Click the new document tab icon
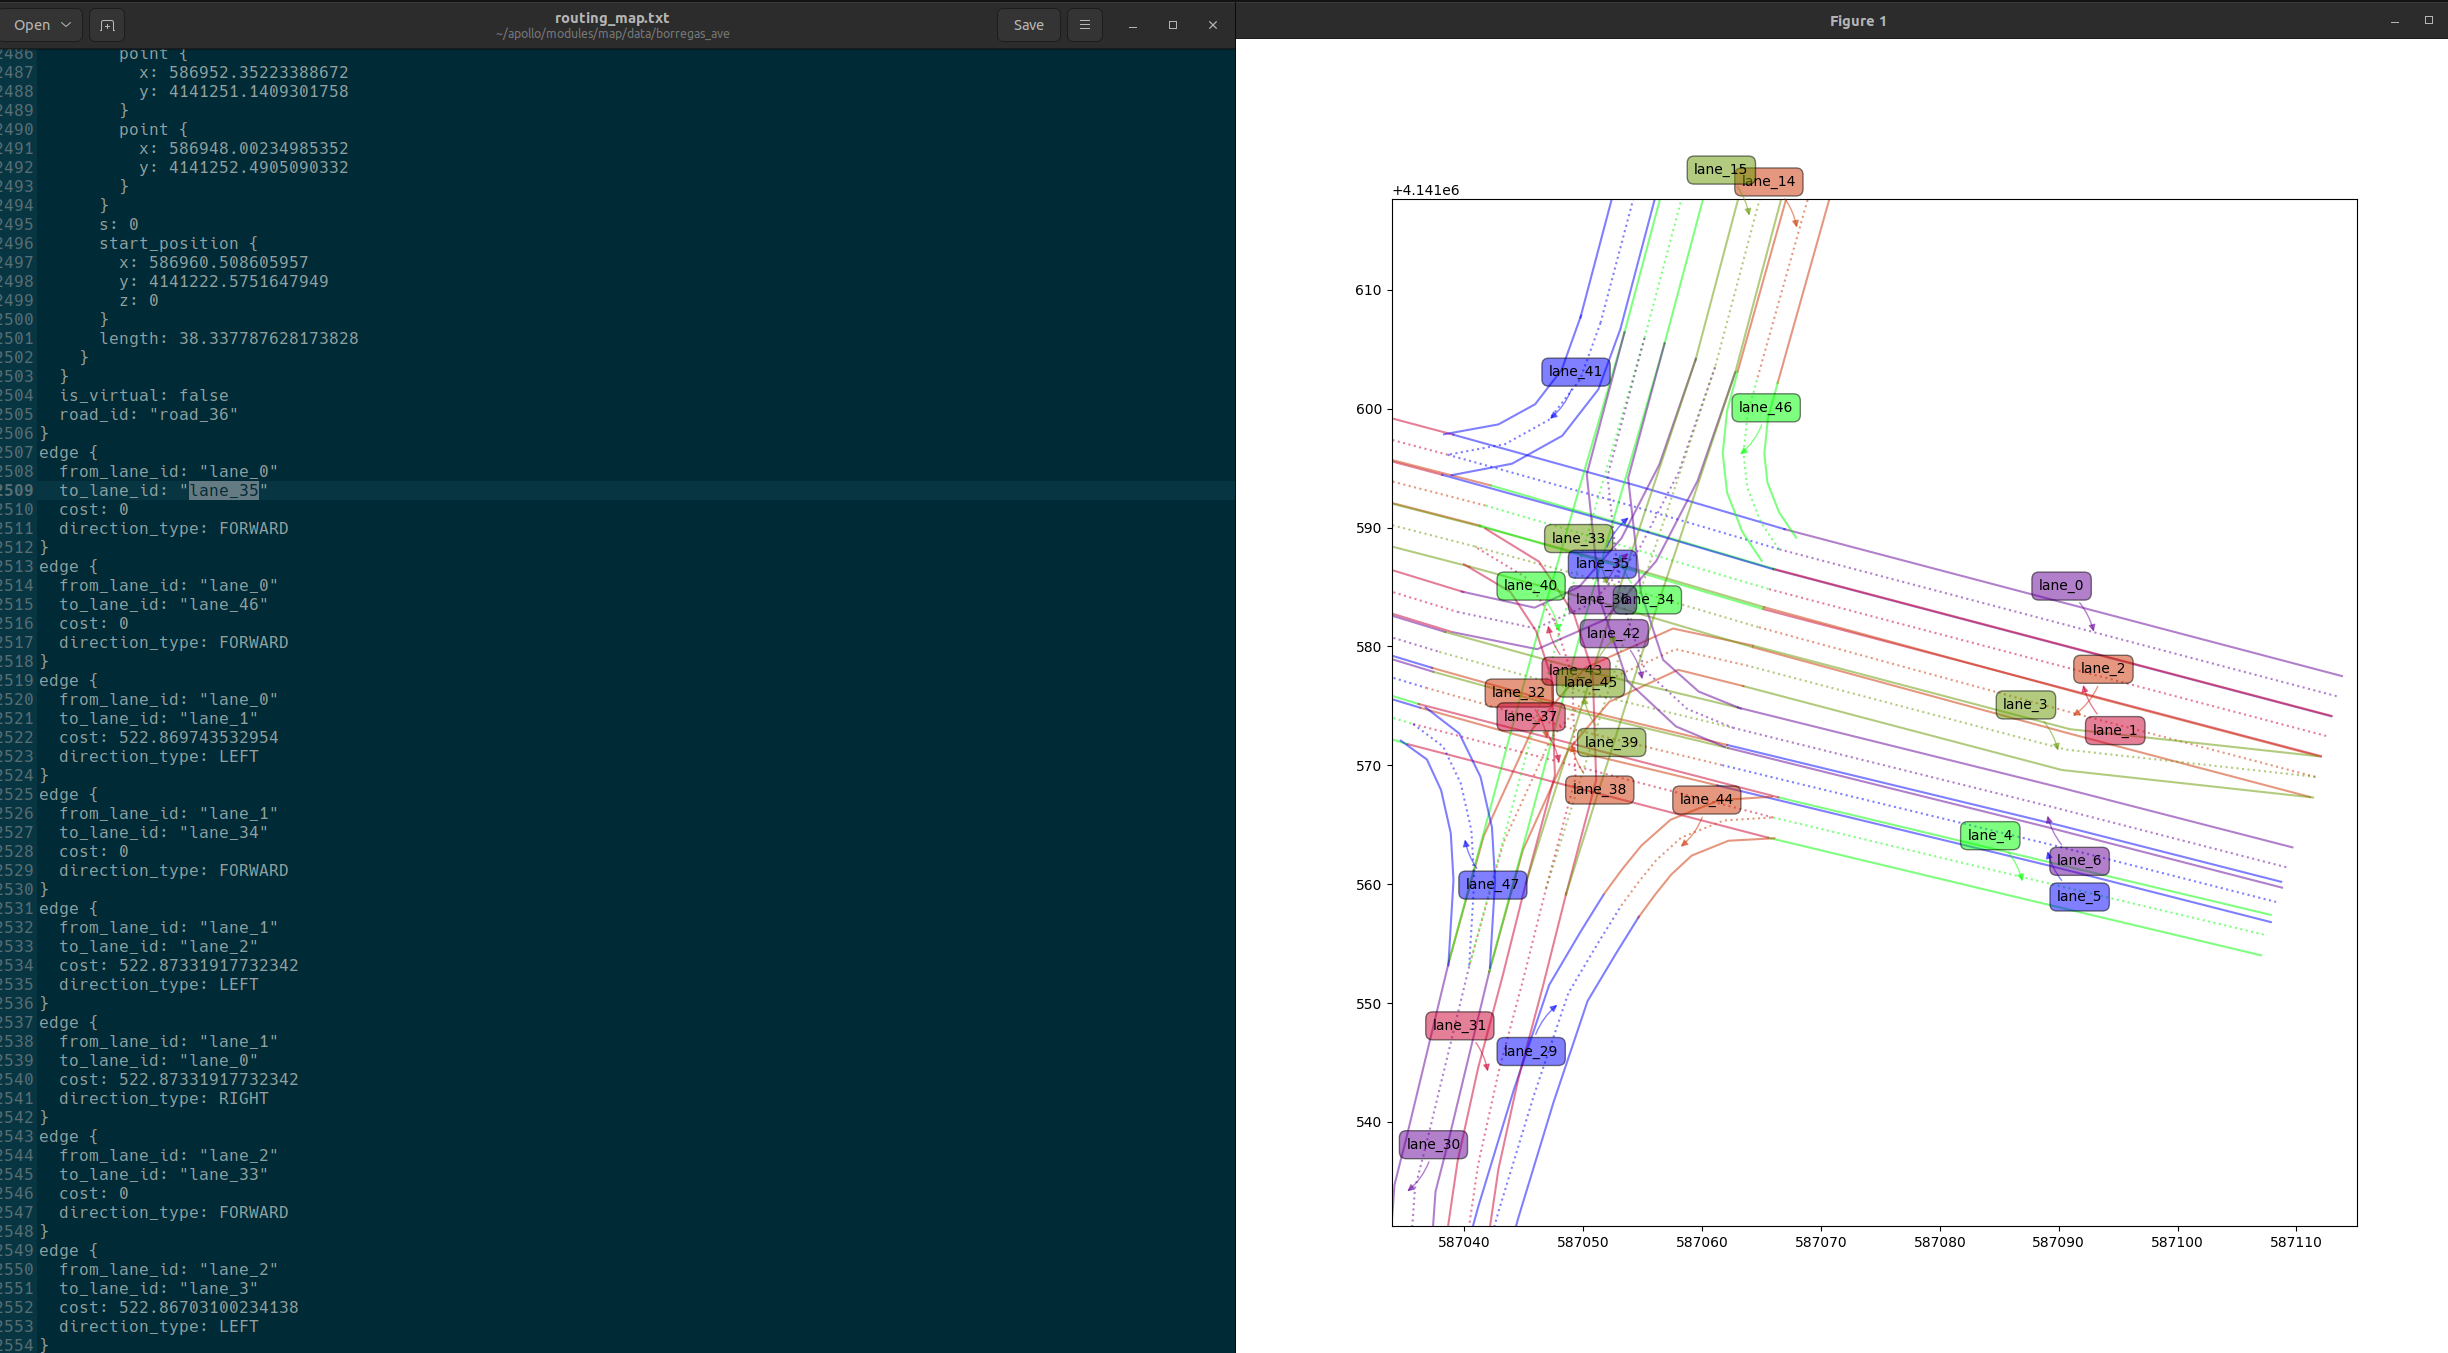This screenshot has height=1353, width=2448. click(x=107, y=25)
